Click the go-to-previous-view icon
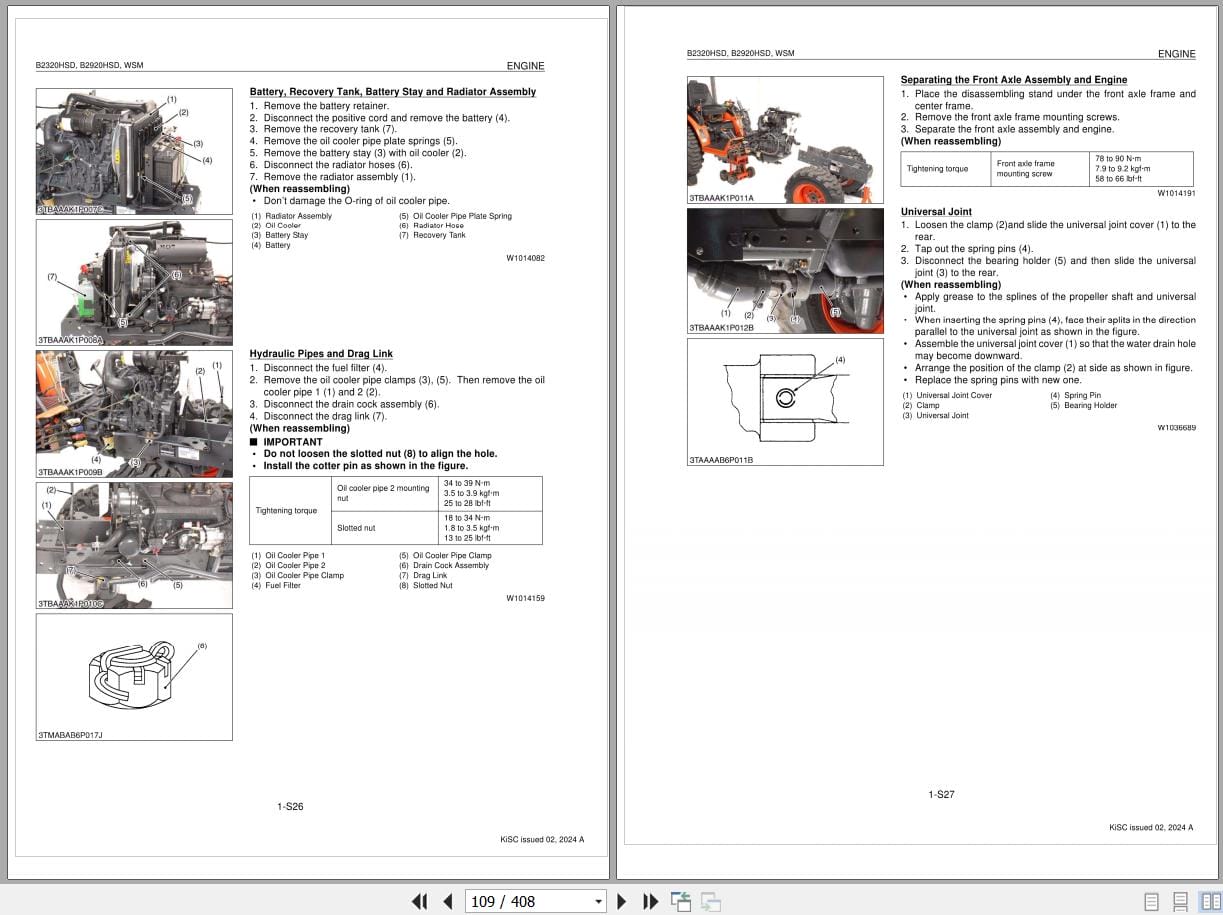 pyautogui.click(x=681, y=901)
